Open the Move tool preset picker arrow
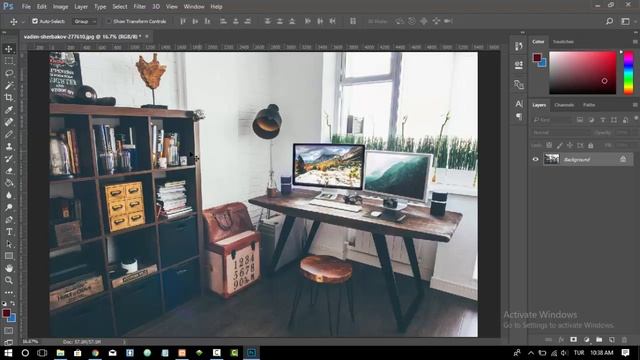The image size is (640, 360). [23, 21]
